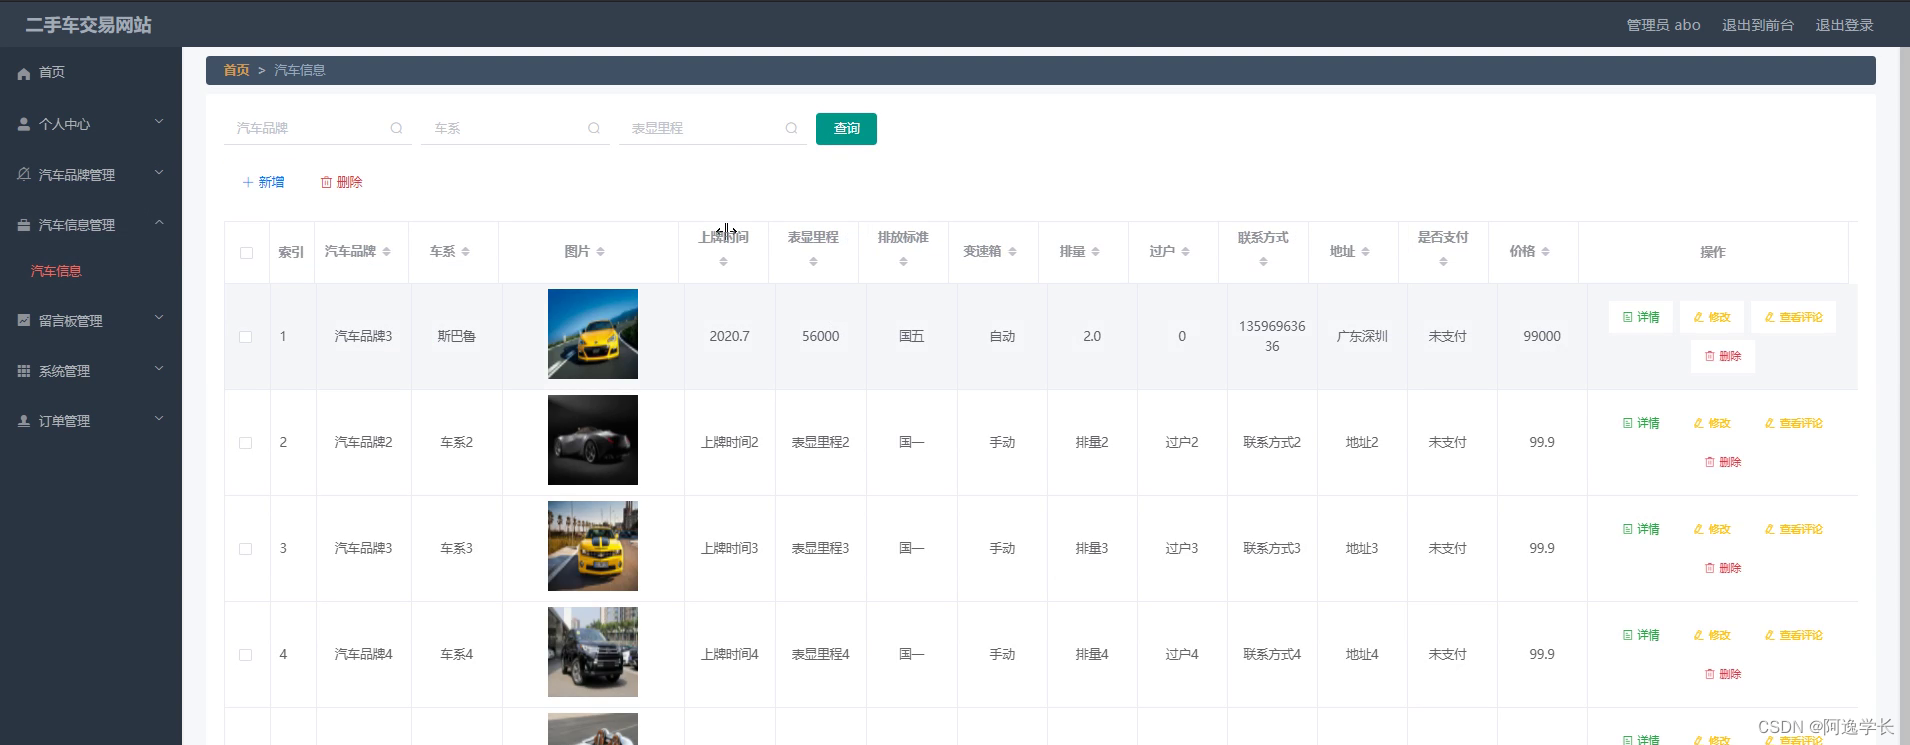The image size is (1910, 745).
Task: Sort by 图片 column arrows
Action: click(600, 252)
